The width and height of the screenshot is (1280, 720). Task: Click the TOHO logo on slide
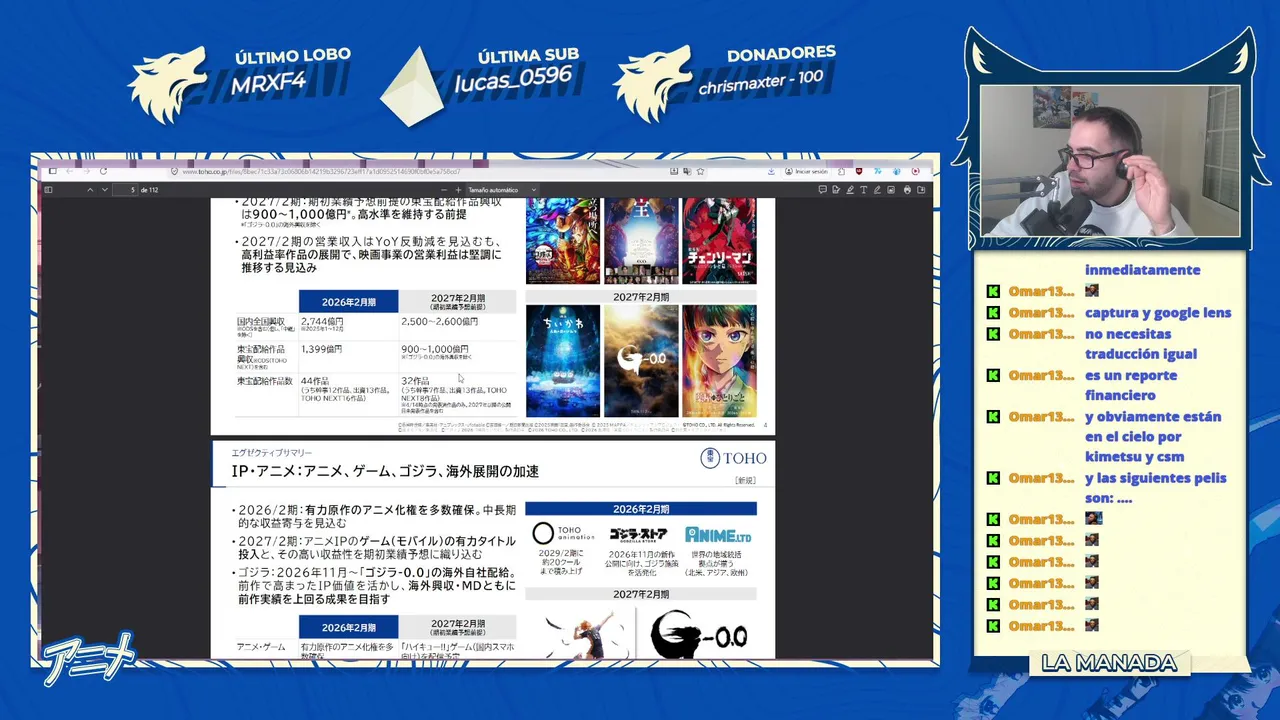734,458
